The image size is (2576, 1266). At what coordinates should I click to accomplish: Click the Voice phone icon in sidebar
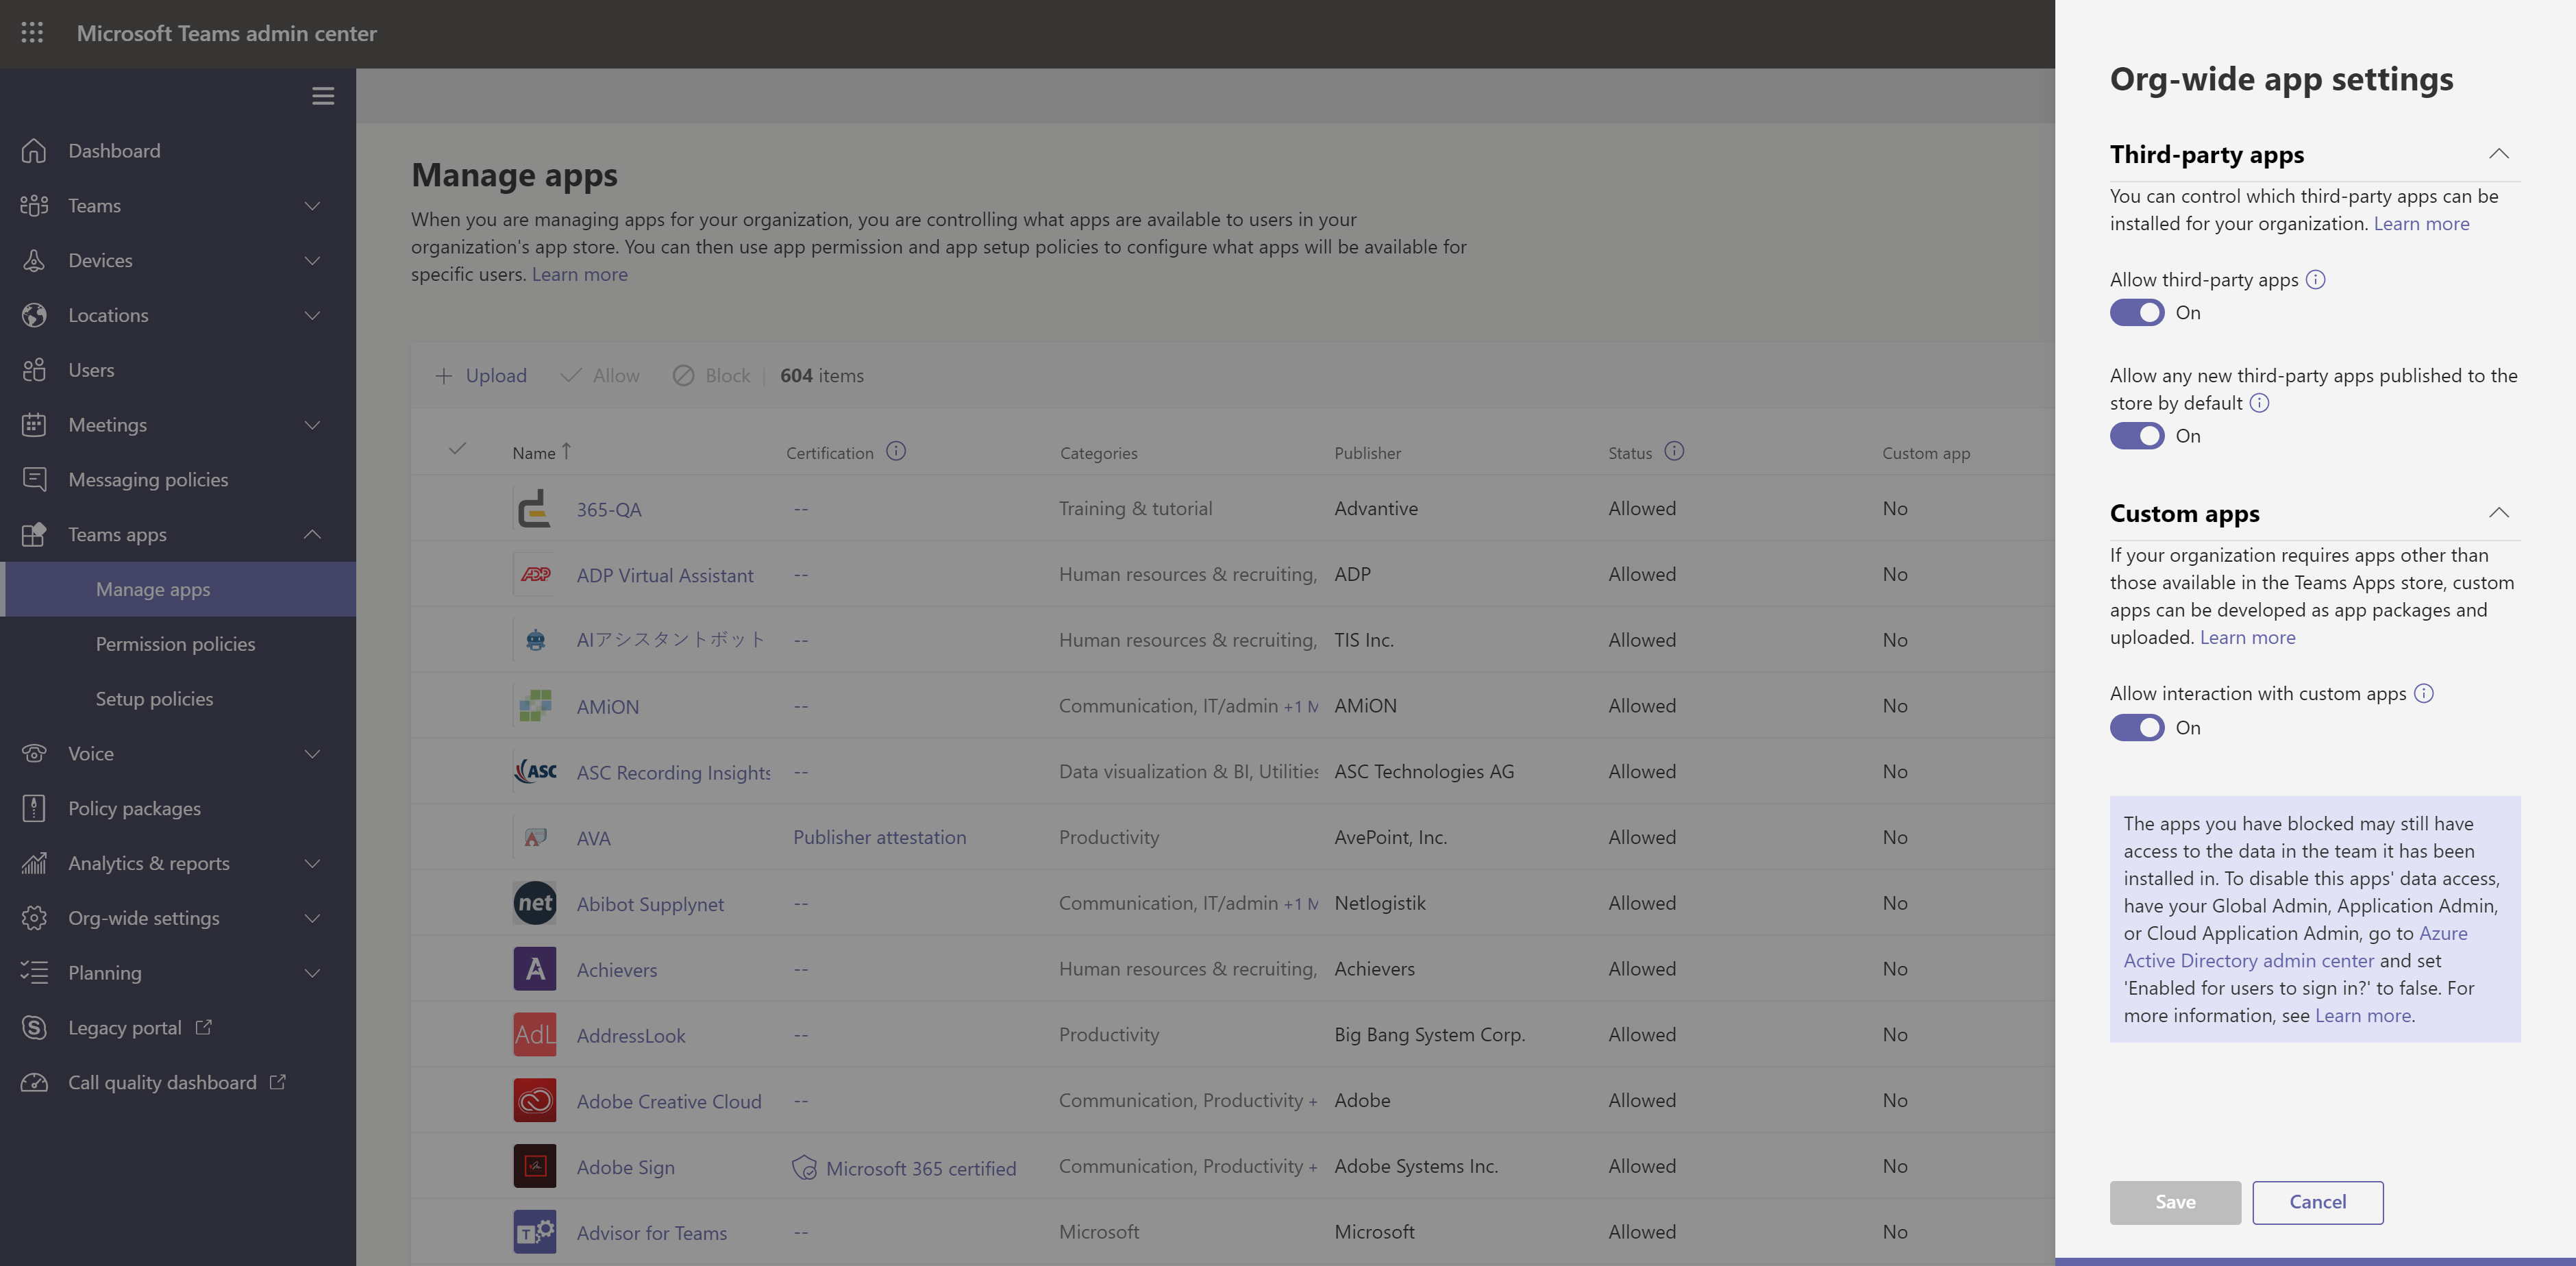pyautogui.click(x=34, y=753)
